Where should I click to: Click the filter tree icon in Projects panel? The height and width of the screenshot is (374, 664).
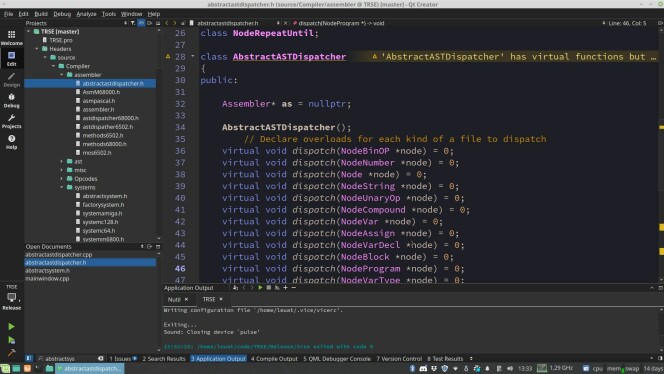coord(133,23)
